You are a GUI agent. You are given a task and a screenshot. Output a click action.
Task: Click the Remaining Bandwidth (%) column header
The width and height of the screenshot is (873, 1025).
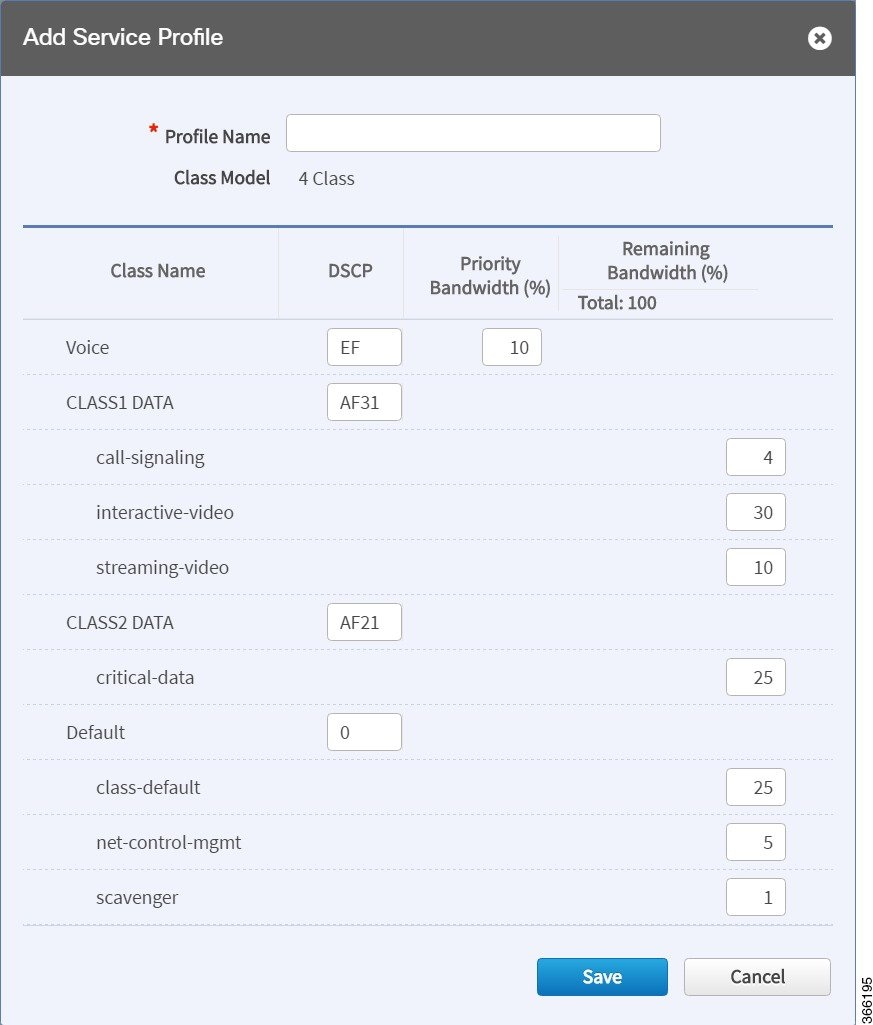[x=667, y=260]
